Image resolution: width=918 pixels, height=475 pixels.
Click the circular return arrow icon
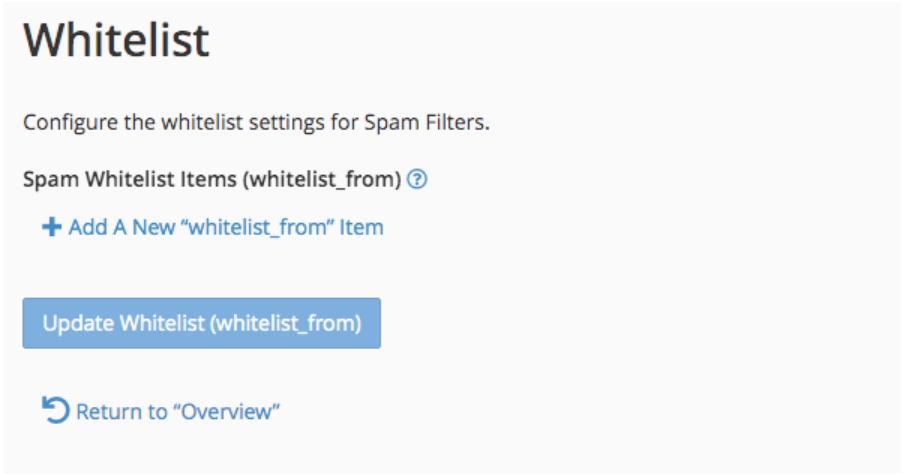(56, 410)
